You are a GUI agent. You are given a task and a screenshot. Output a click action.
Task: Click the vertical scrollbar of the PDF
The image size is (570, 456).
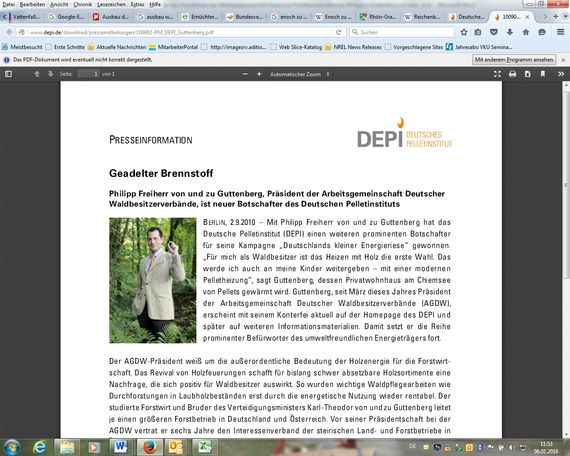pyautogui.click(x=566, y=259)
